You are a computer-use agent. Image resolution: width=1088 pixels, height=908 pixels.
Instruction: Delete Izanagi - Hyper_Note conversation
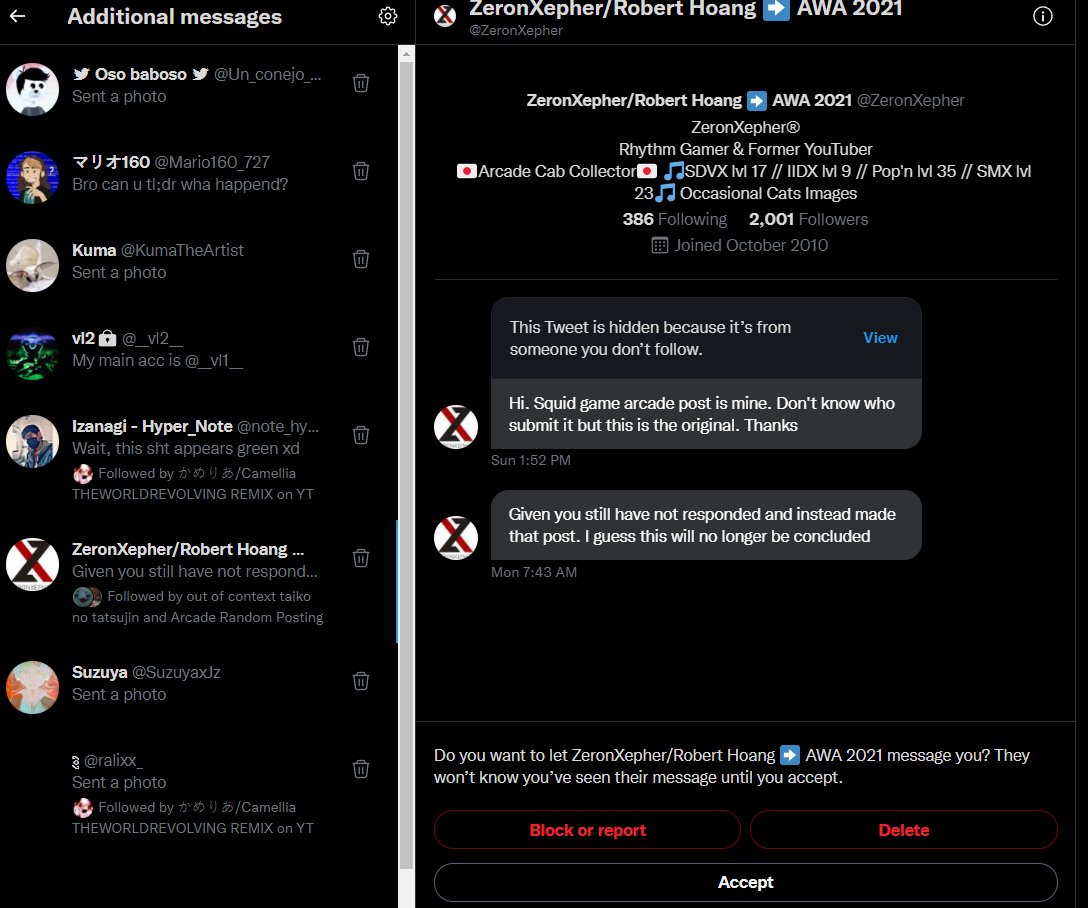(361, 435)
